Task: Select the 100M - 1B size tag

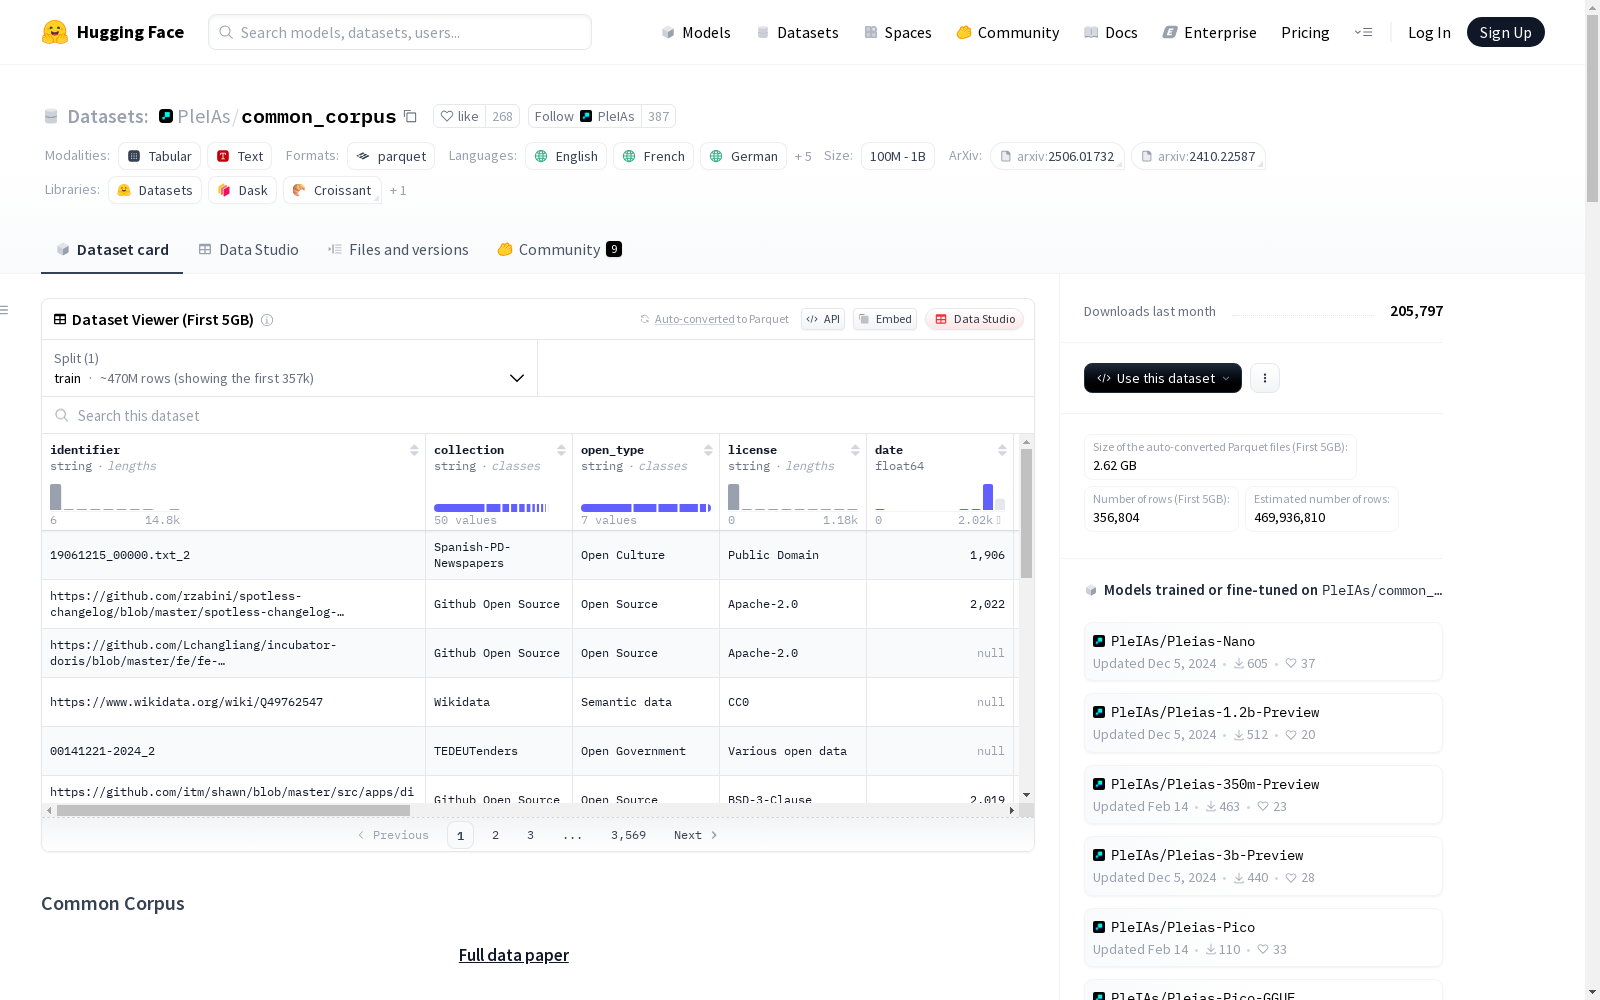Action: 898,156
